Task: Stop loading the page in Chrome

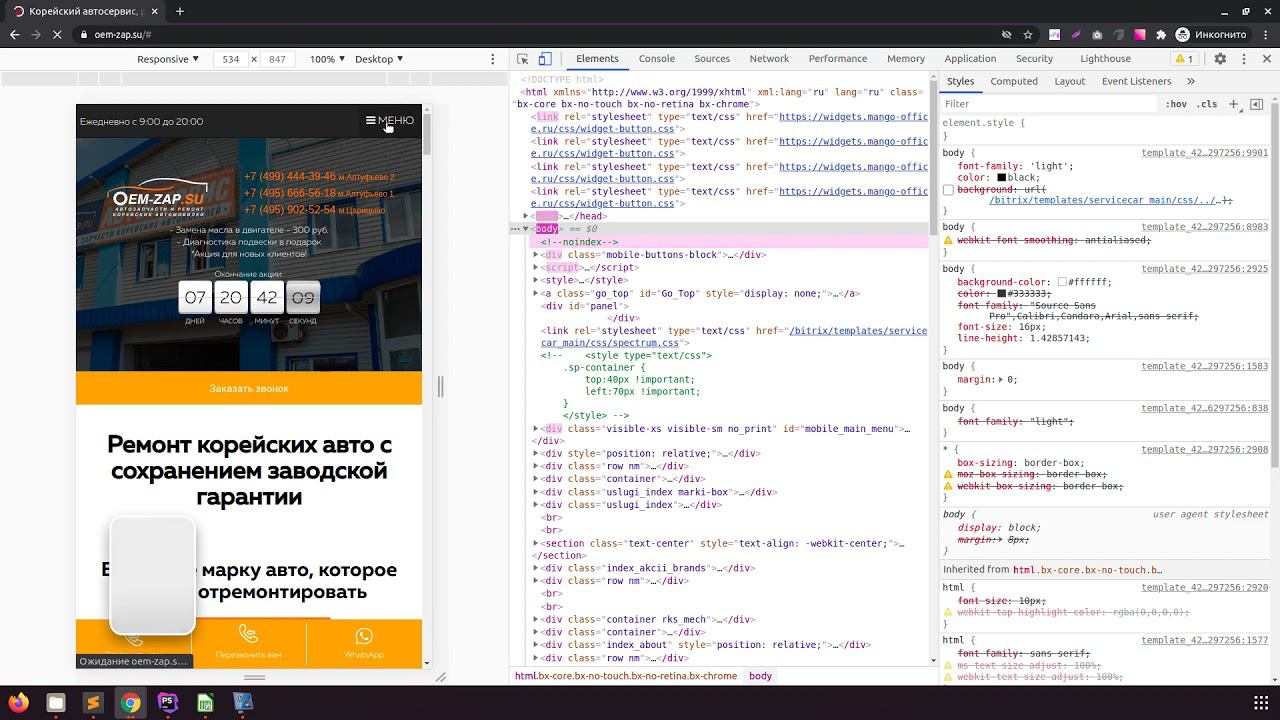Action: (x=58, y=34)
